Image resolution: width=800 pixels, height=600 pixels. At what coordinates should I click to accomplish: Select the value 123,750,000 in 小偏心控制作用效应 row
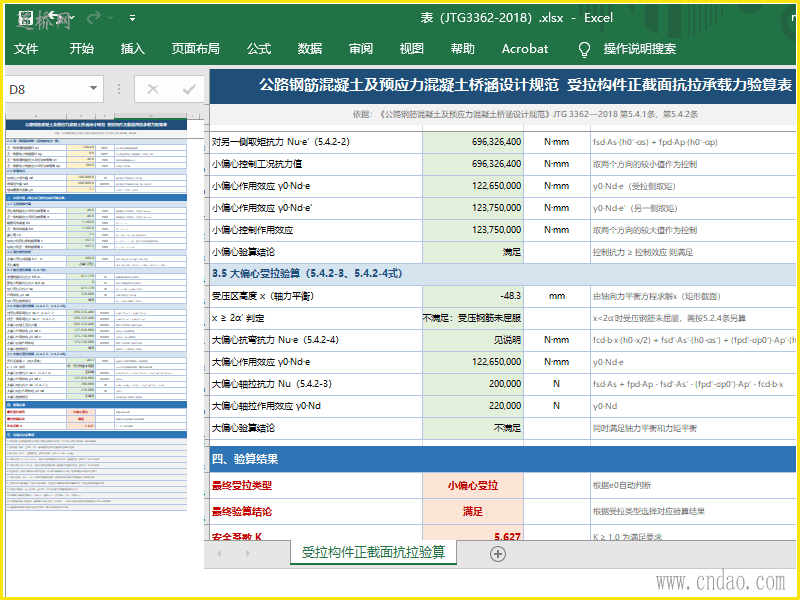click(473, 230)
